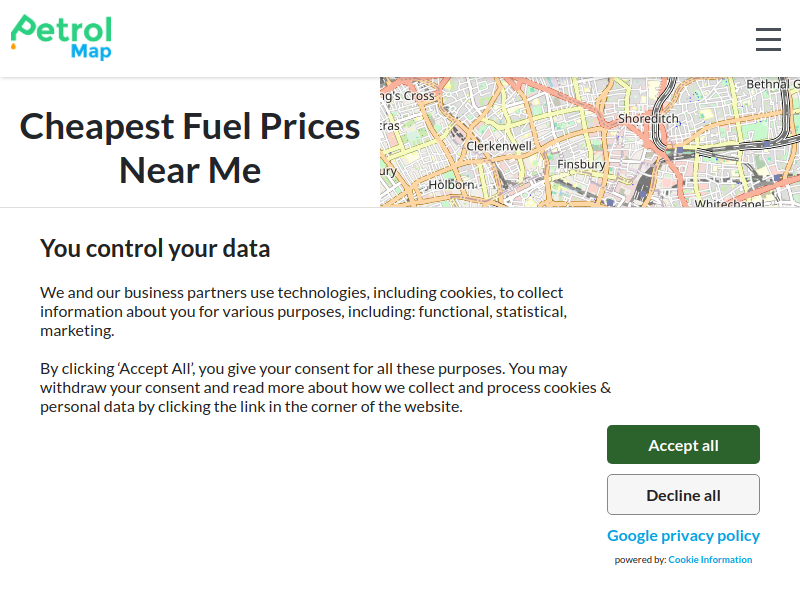Image resolution: width=800 pixels, height=600 pixels.
Task: Click the Accept All consent explanation paragraph
Action: point(326,387)
